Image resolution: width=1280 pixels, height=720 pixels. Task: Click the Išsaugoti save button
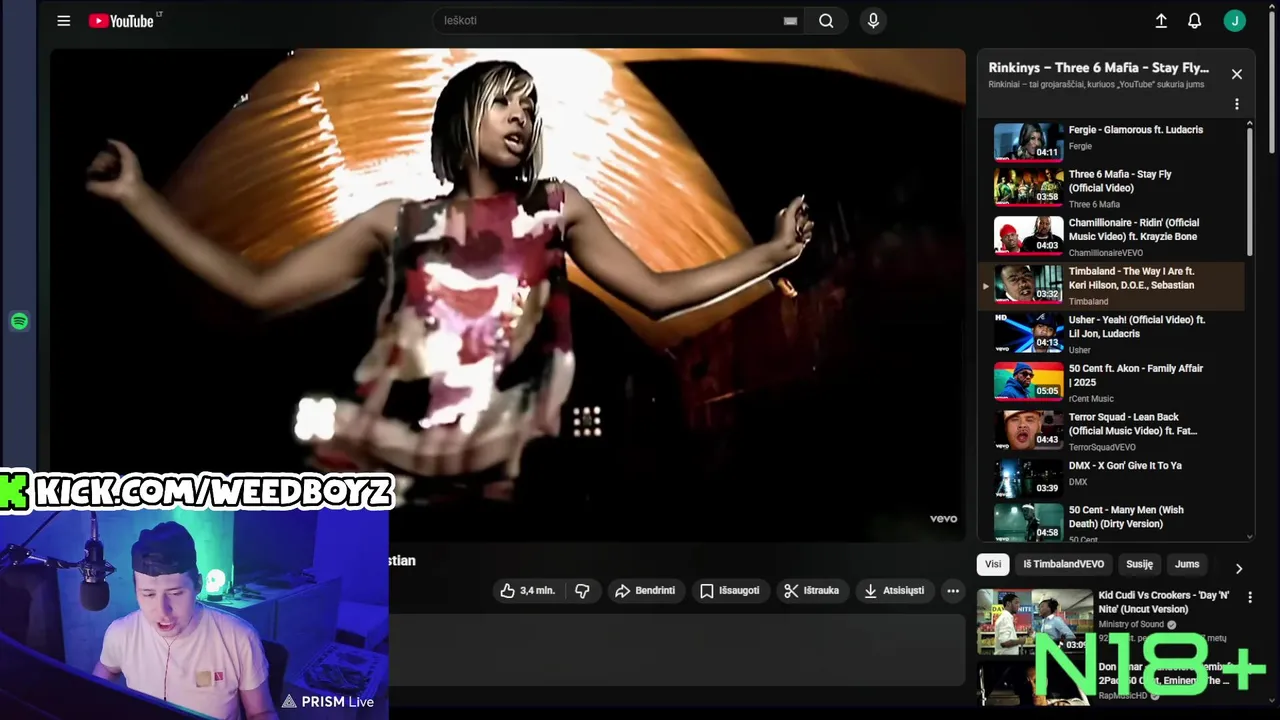[x=729, y=591]
